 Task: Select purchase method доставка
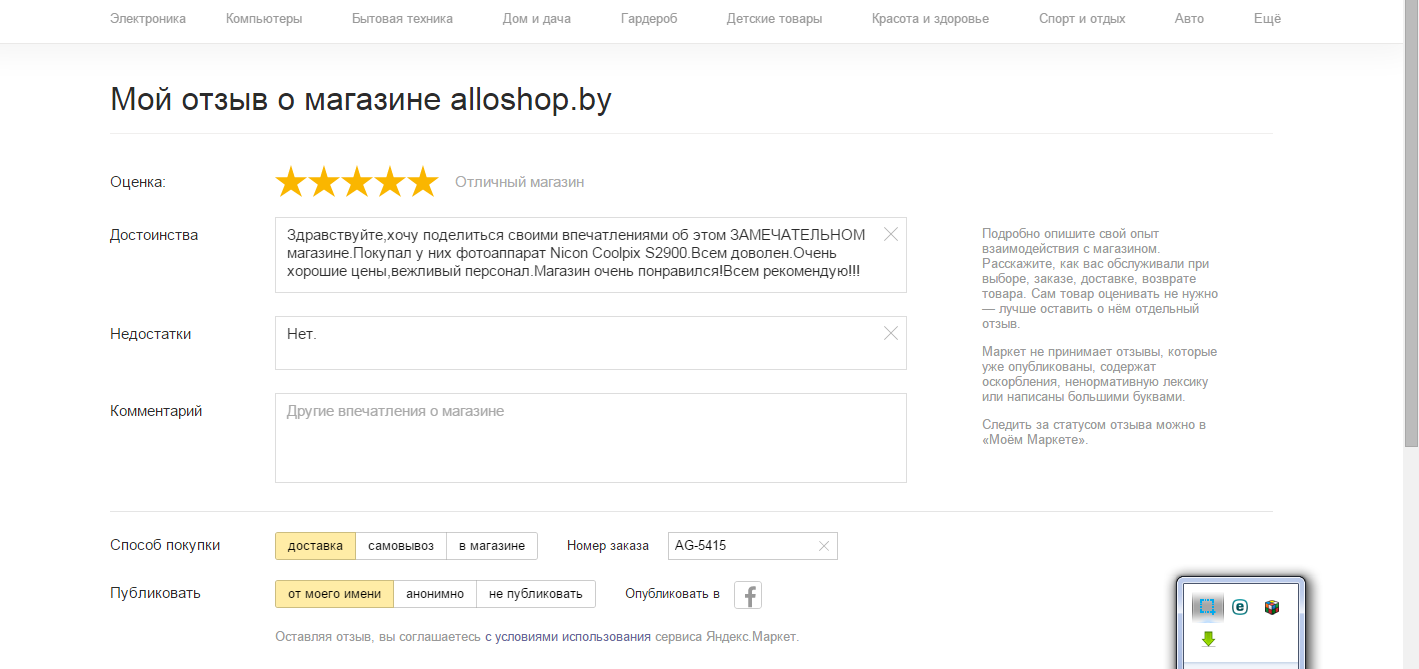(315, 546)
